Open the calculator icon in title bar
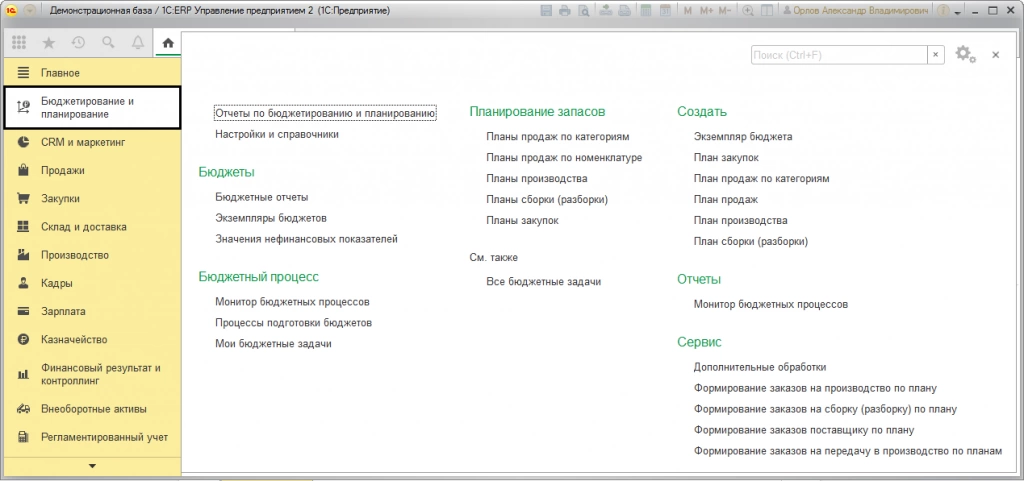Image resolution: width=1024 pixels, height=481 pixels. tap(646, 11)
